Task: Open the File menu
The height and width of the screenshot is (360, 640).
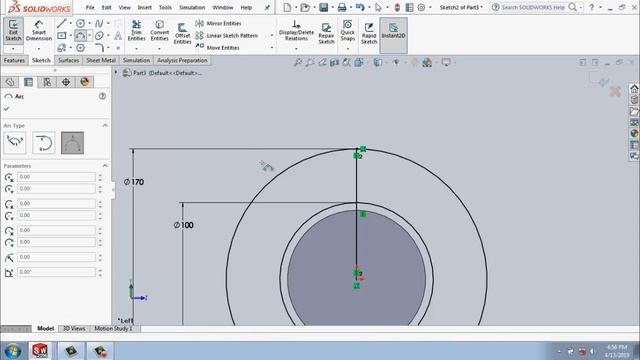Action: (90, 7)
